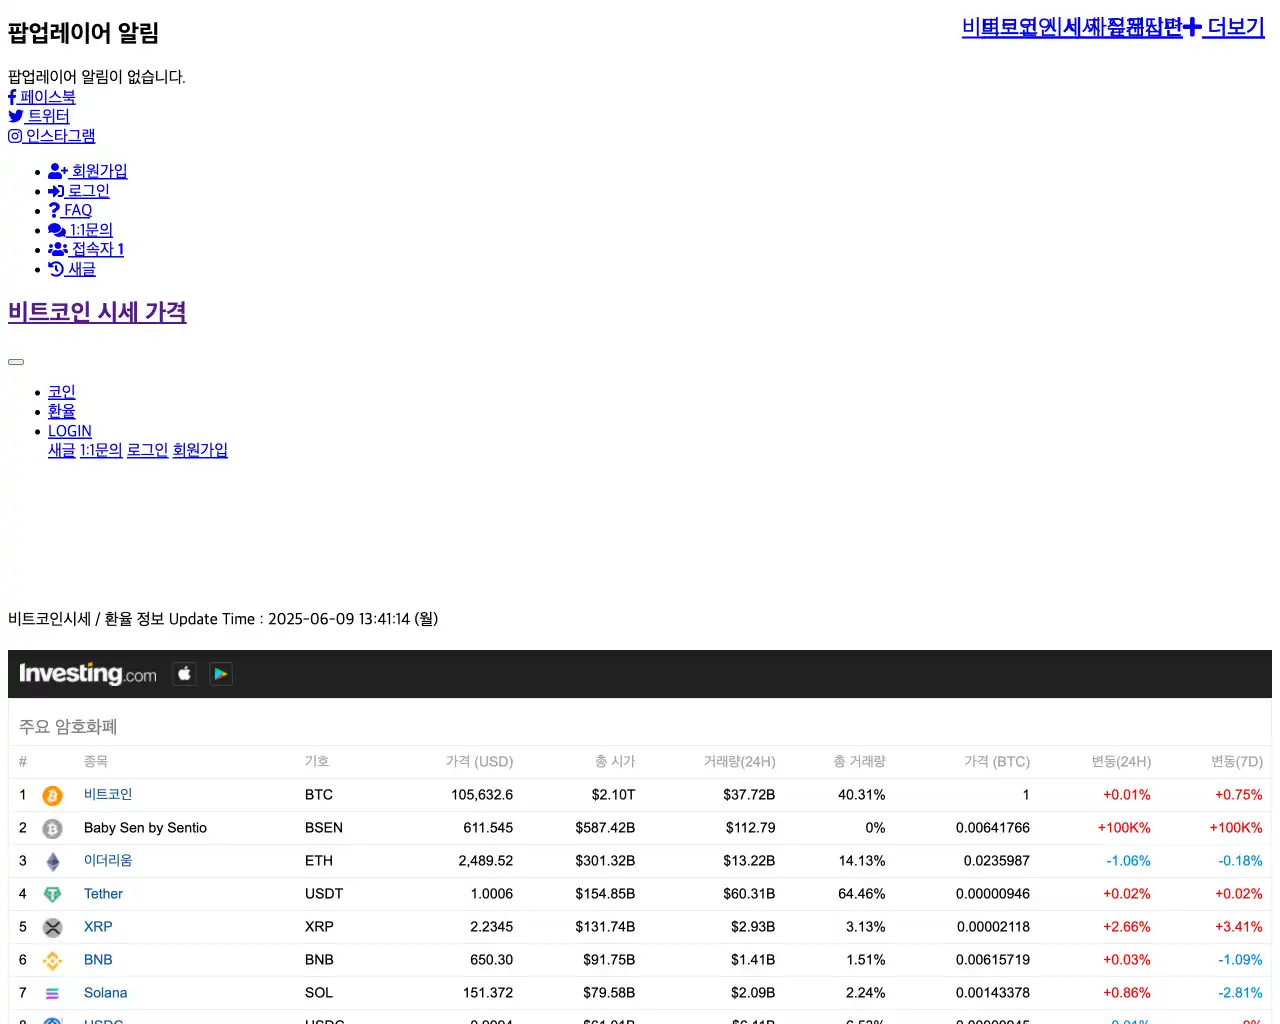Click the XRP 24H change +2.66%

1127,927
